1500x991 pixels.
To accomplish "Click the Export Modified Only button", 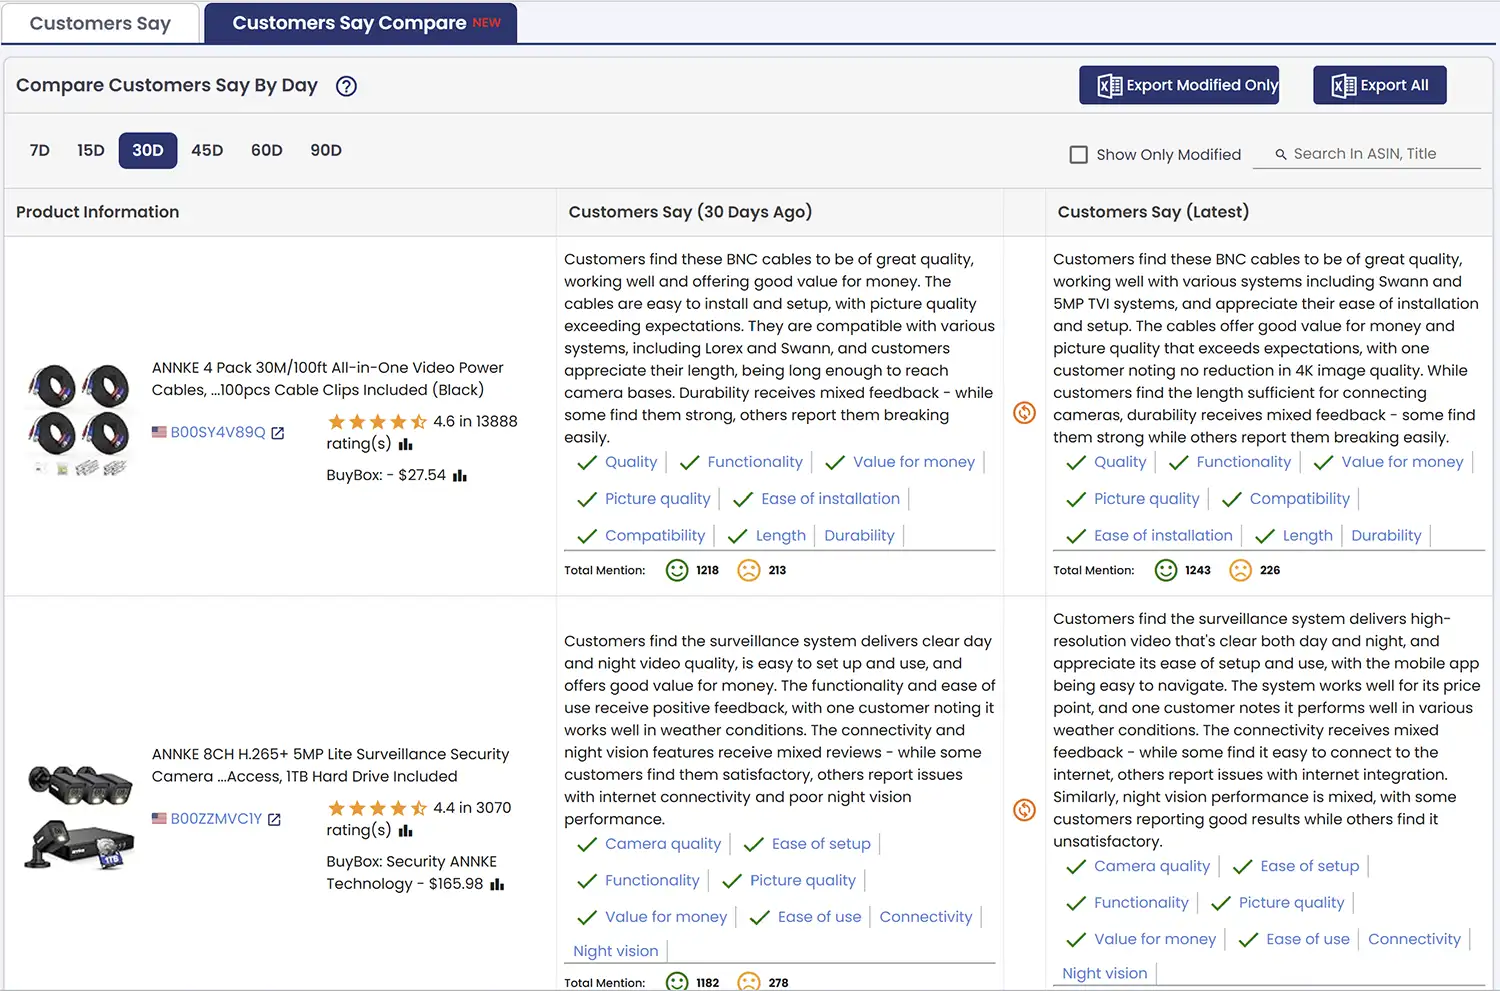I will [x=1179, y=85].
